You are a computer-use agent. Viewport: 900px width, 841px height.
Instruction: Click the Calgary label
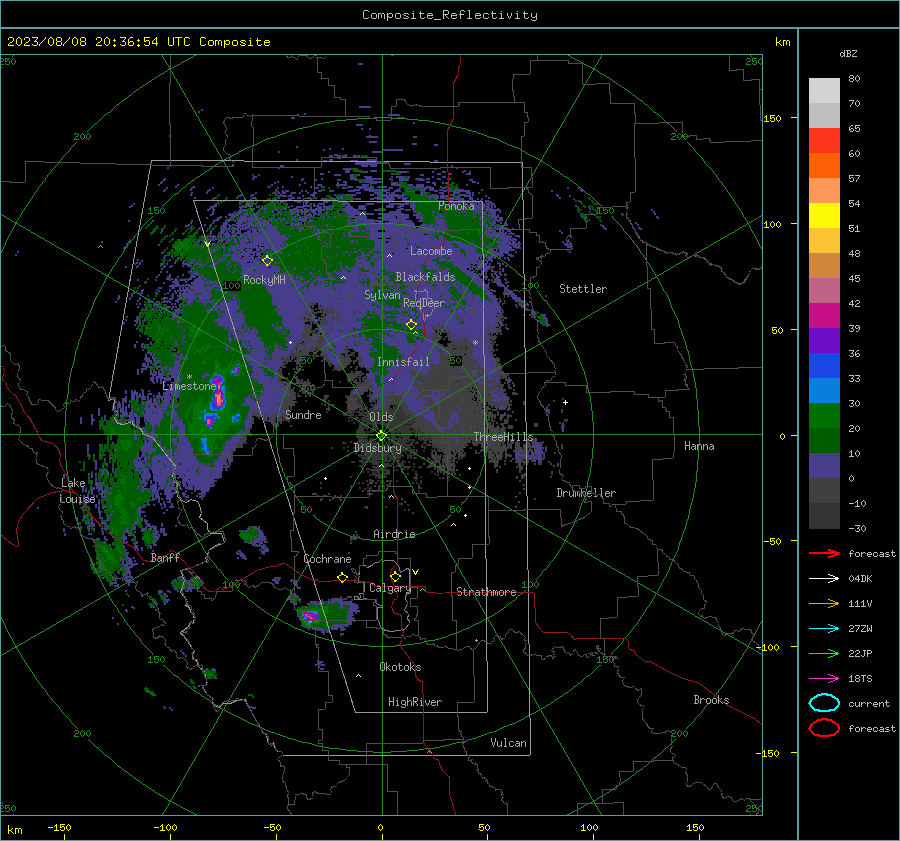(x=390, y=588)
